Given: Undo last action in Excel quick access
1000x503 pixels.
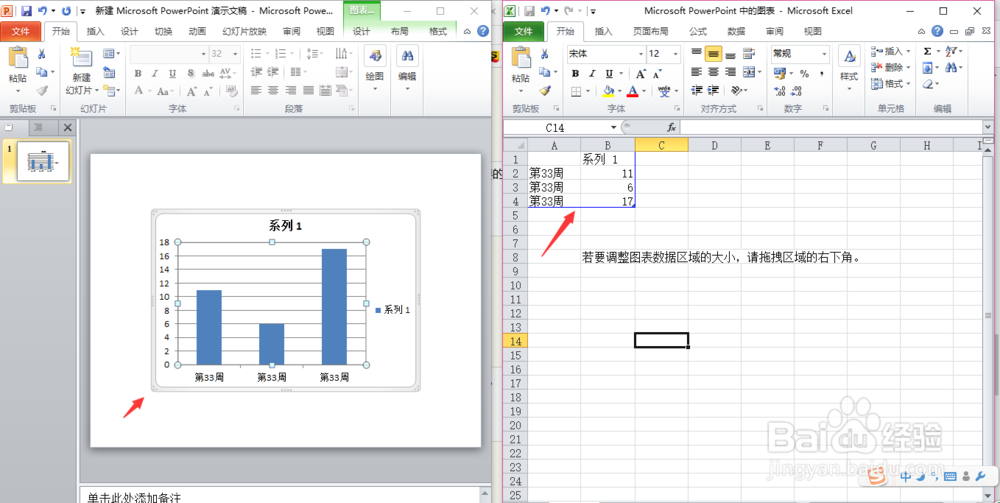Looking at the screenshot, I should (545, 11).
